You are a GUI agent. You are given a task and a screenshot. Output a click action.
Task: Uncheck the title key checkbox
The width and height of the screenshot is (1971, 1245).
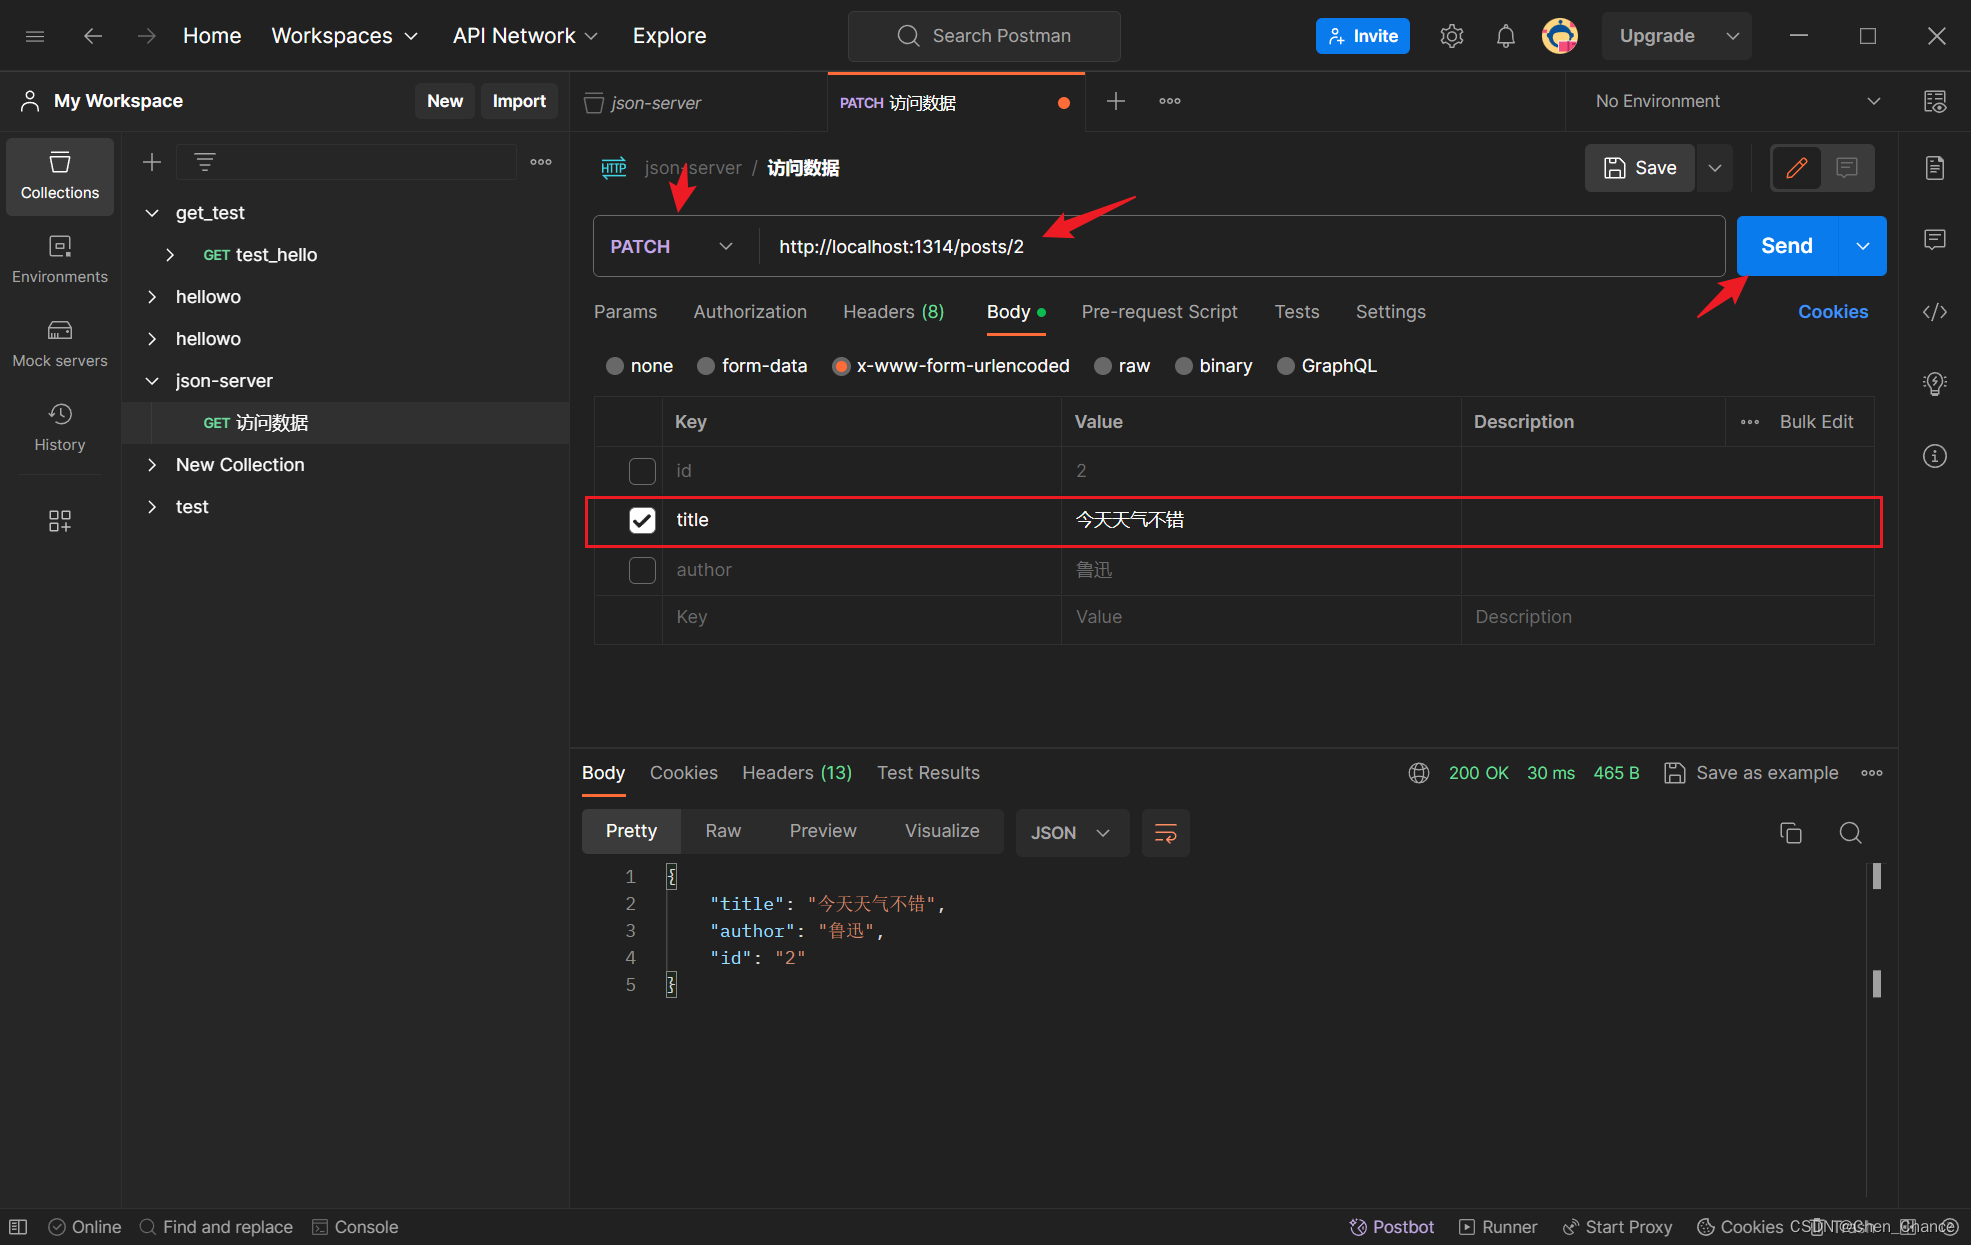tap(642, 520)
